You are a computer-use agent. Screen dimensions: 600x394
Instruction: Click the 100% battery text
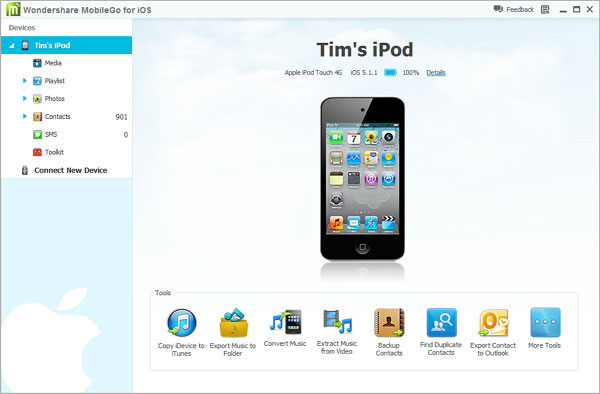[411, 72]
